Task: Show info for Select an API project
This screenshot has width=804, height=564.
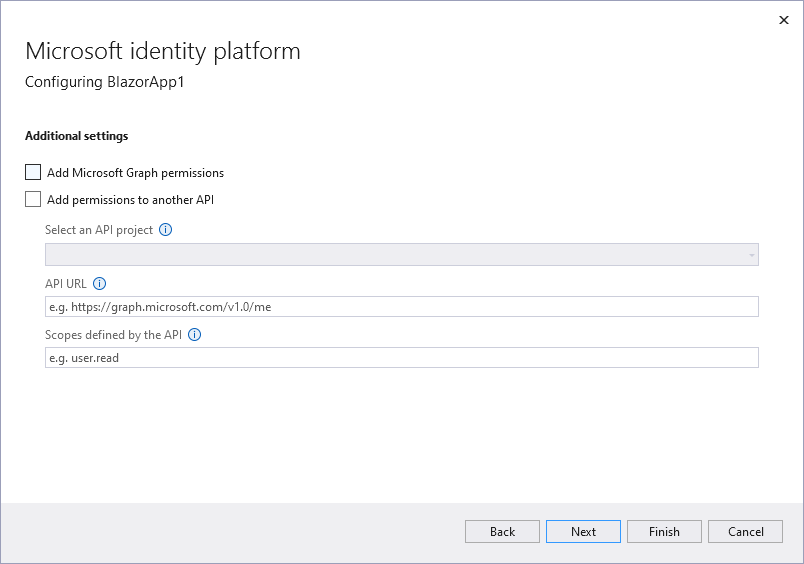Action: click(x=165, y=230)
